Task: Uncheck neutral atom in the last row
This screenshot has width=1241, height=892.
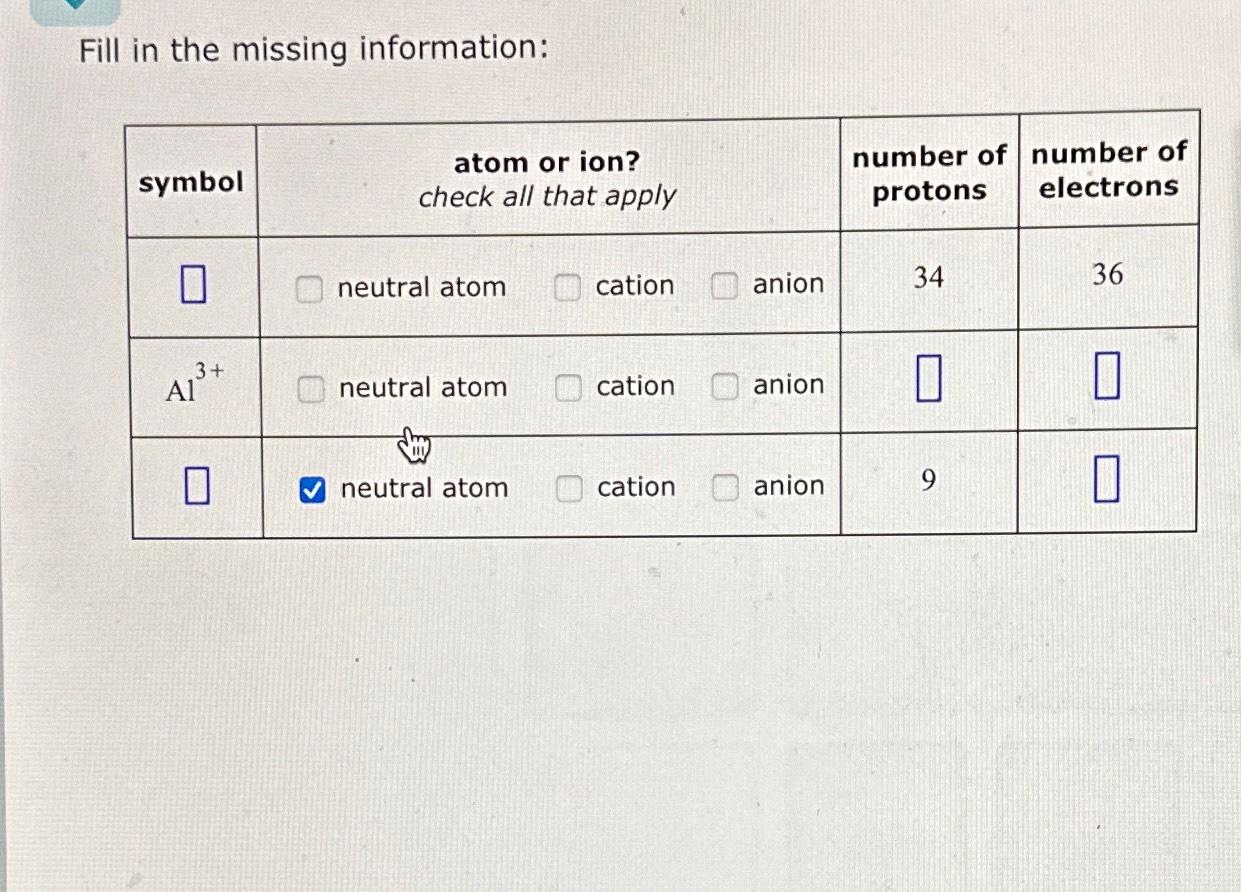Action: tap(311, 488)
